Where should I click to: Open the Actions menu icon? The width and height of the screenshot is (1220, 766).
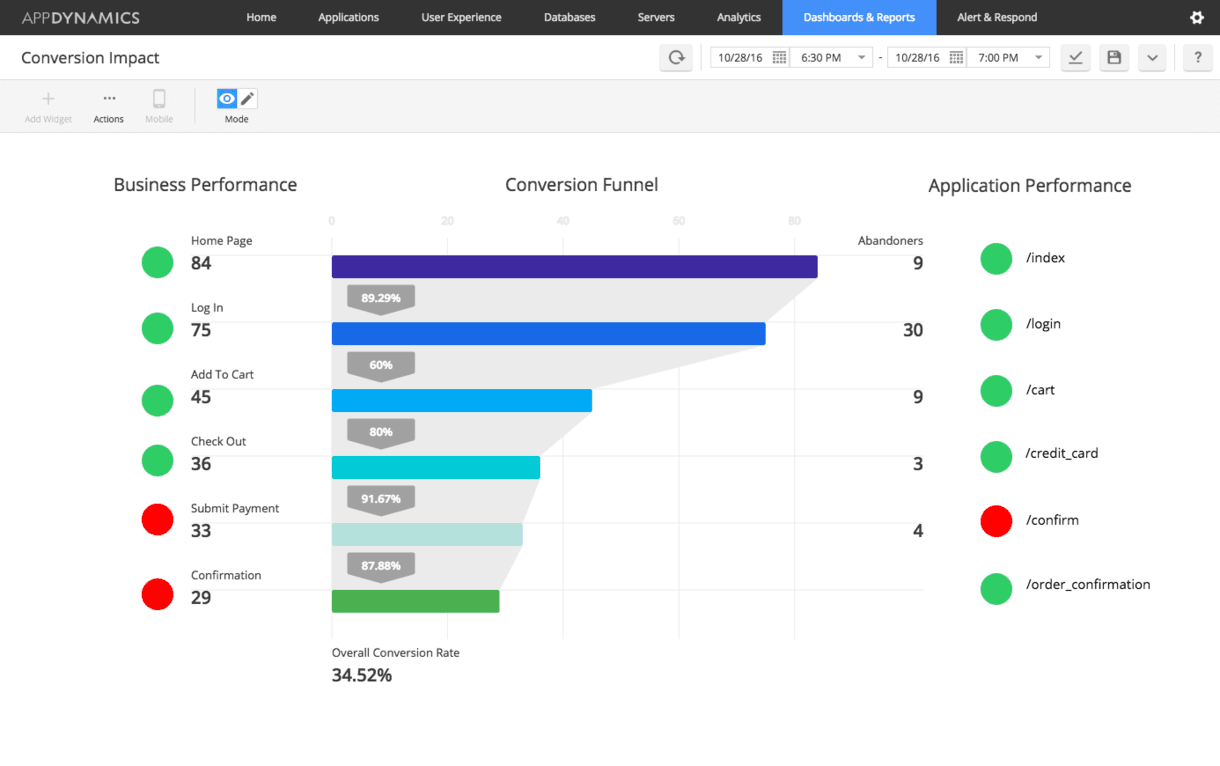[x=108, y=100]
